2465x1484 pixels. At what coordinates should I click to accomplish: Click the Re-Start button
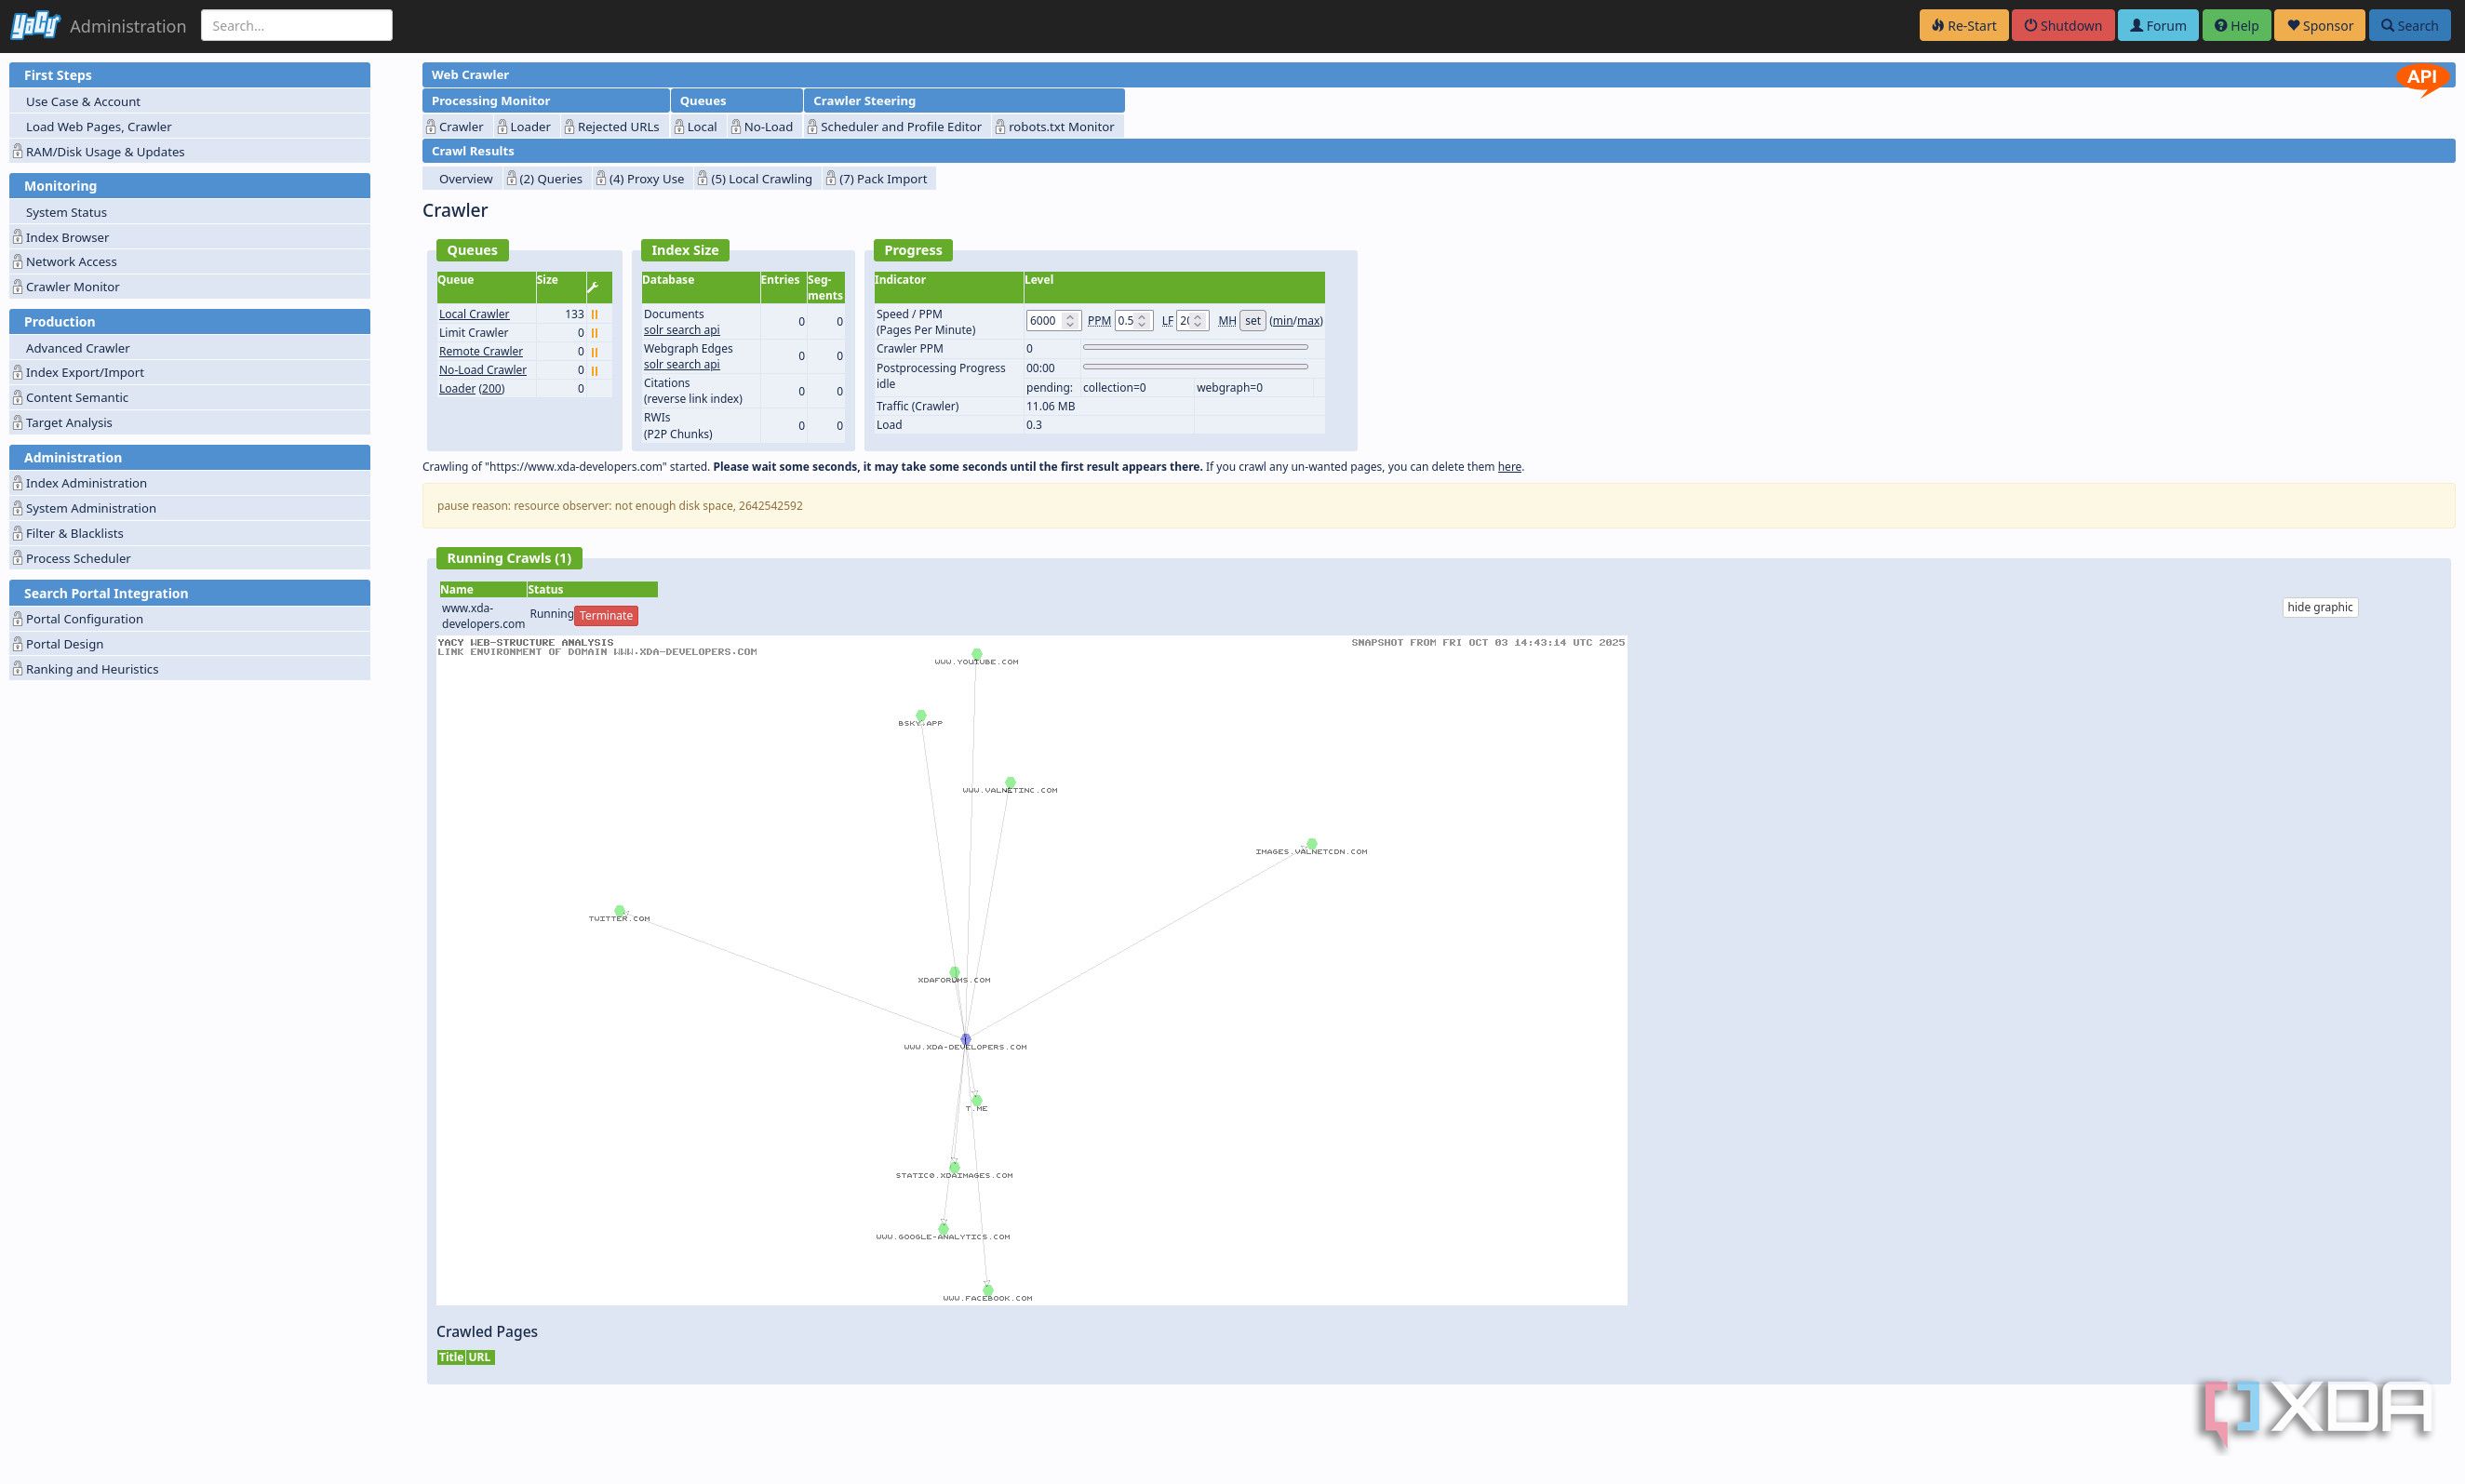click(1963, 25)
